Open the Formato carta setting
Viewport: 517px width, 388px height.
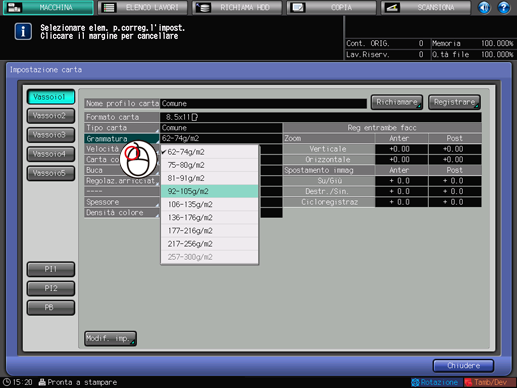point(122,117)
